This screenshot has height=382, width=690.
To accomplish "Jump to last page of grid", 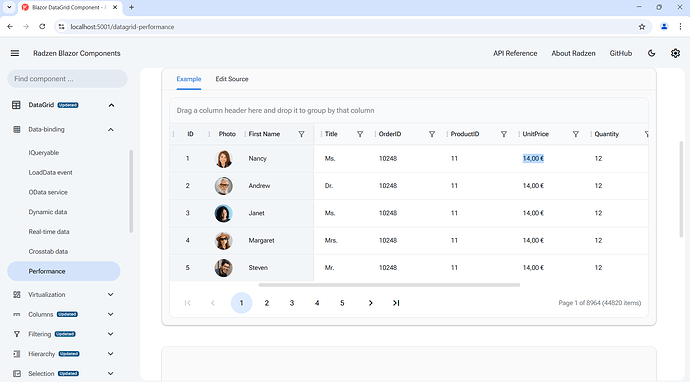I will tap(396, 303).
